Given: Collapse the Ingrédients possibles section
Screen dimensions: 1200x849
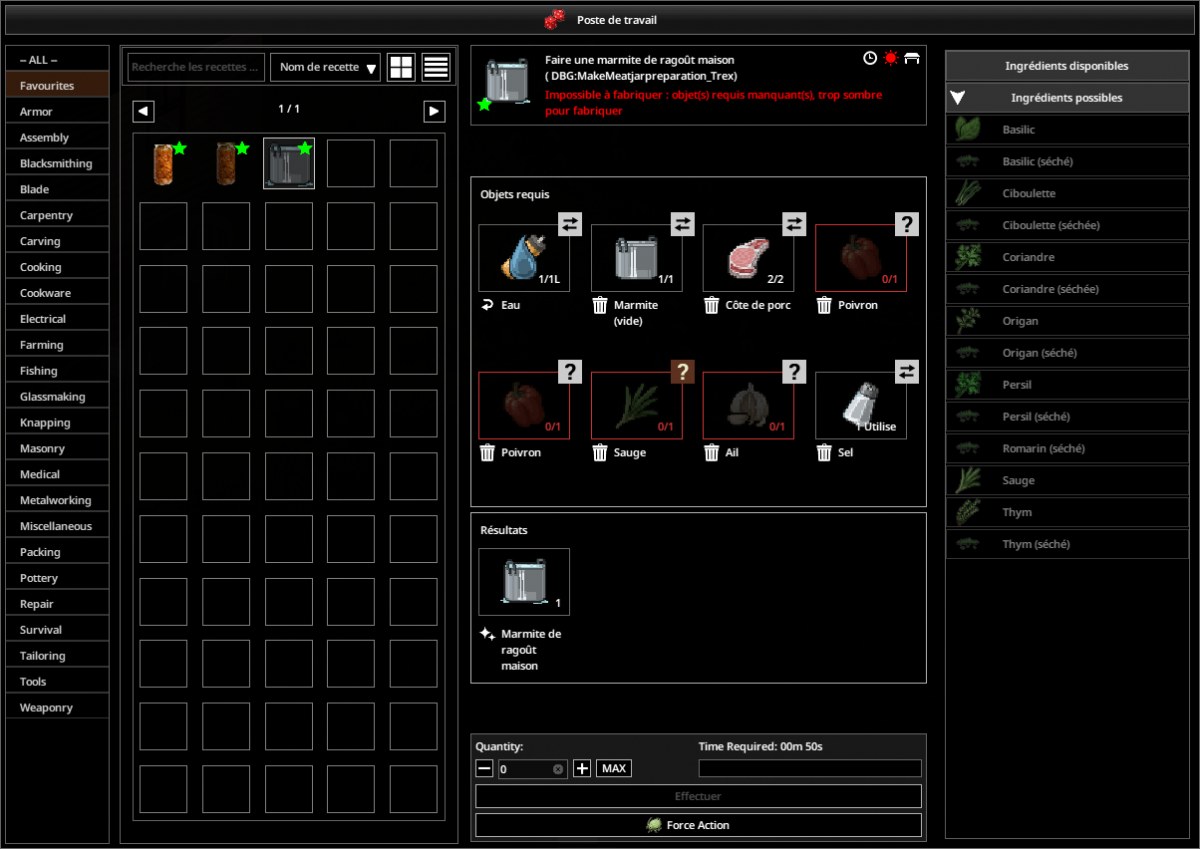Looking at the screenshot, I should click(x=1067, y=98).
